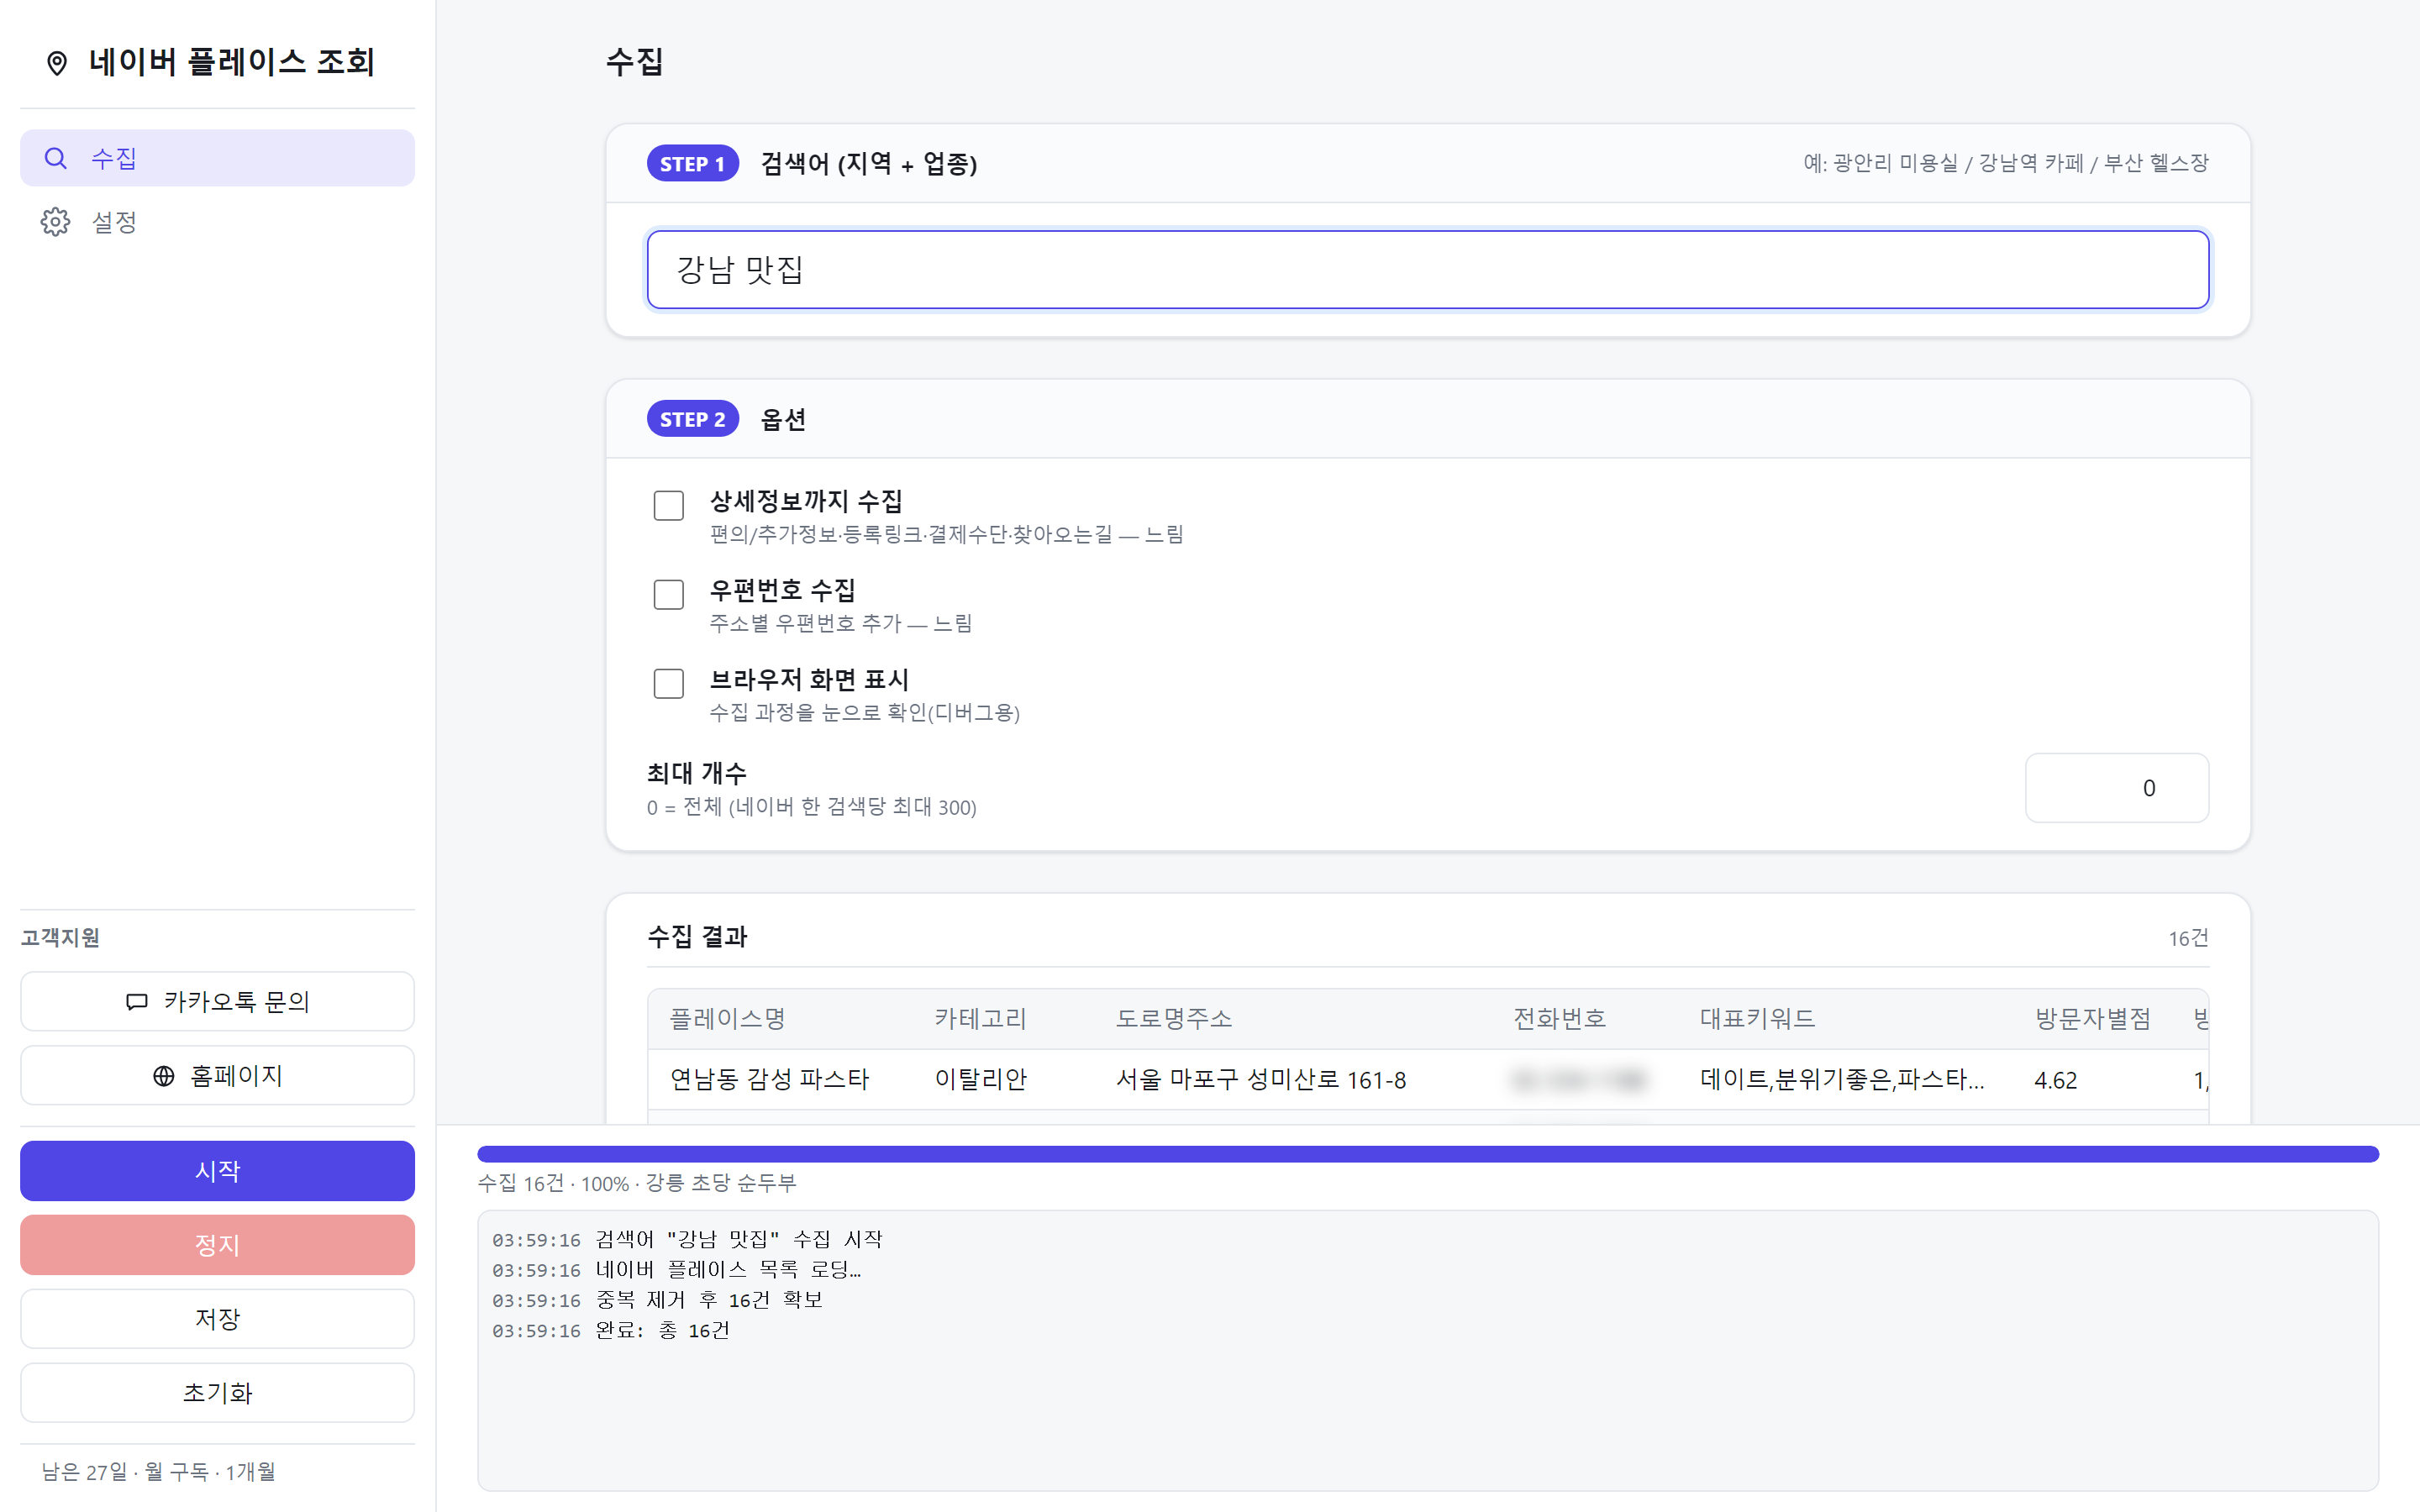The height and width of the screenshot is (1512, 2420).
Task: Enable 브라우저 화면 표시 checkbox
Action: click(x=668, y=683)
